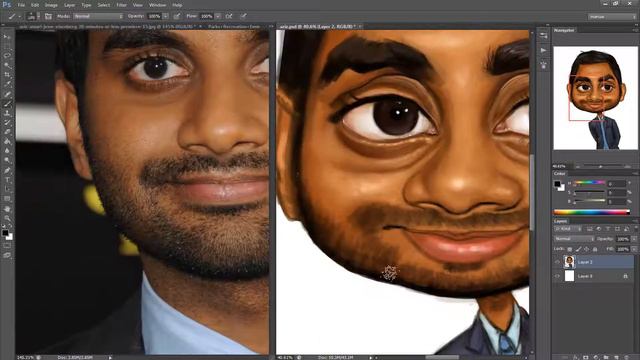The width and height of the screenshot is (640, 360).
Task: Open the File menu
Action: pos(21,5)
